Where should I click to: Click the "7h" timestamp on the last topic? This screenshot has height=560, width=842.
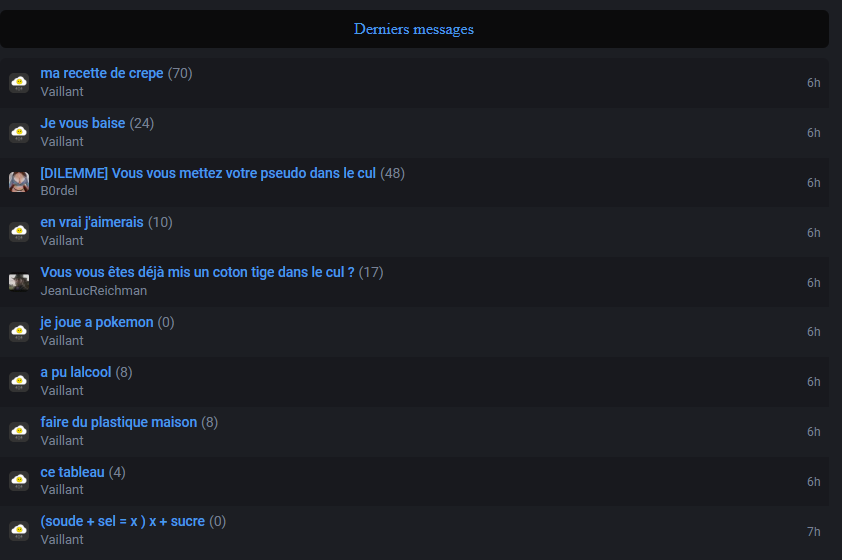814,531
